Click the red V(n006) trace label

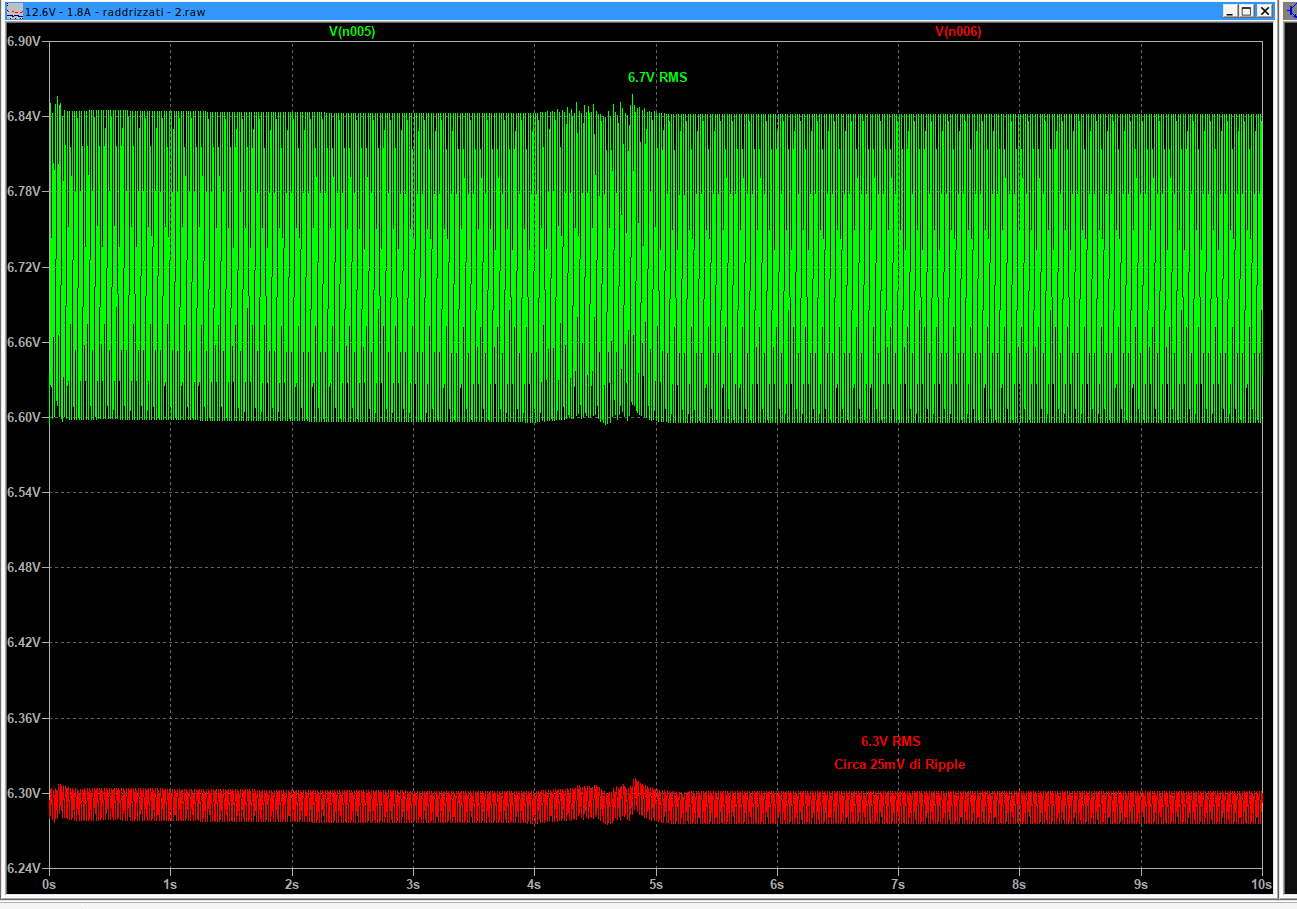(958, 32)
